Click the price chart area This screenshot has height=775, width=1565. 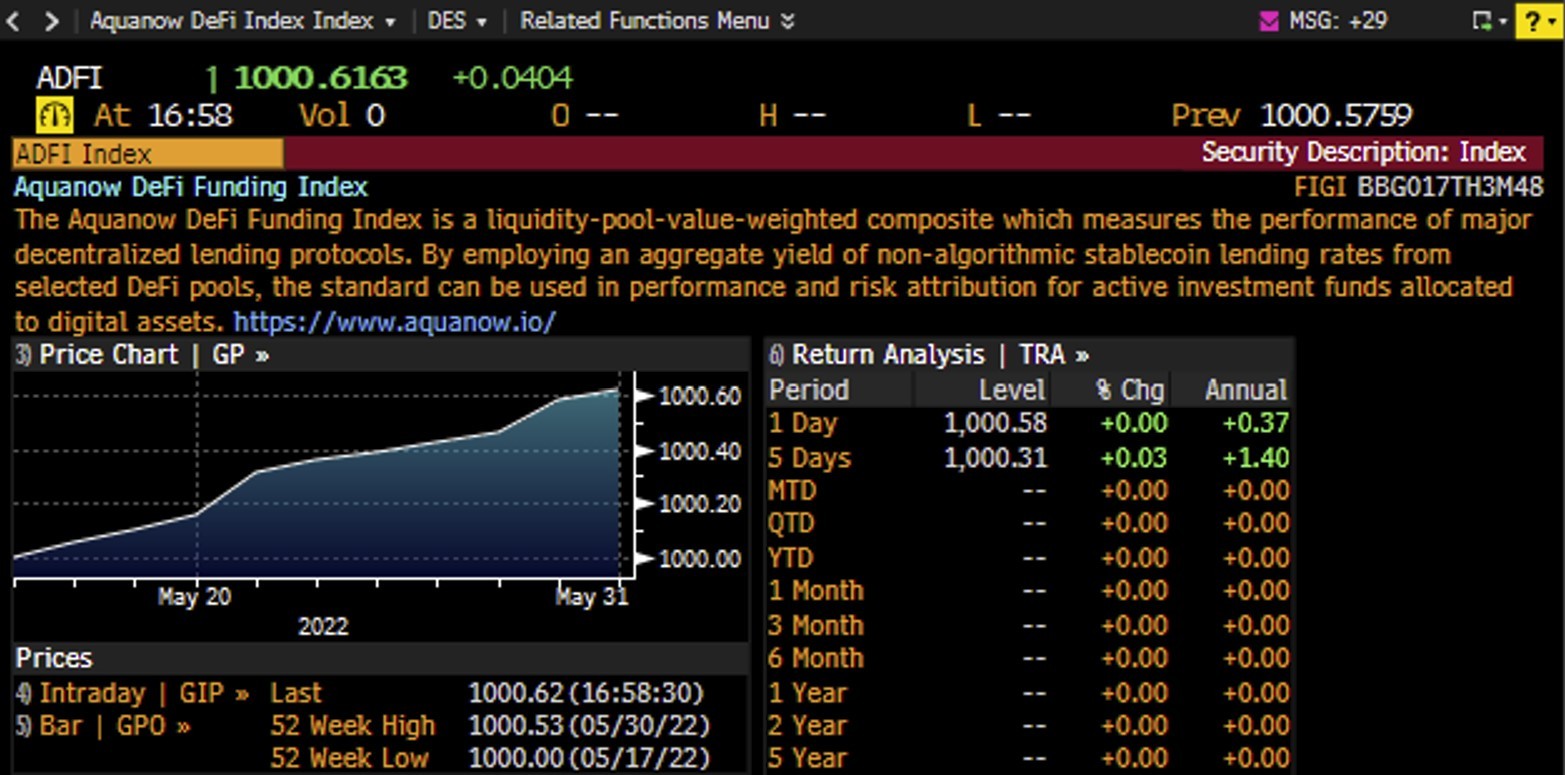tap(323, 475)
